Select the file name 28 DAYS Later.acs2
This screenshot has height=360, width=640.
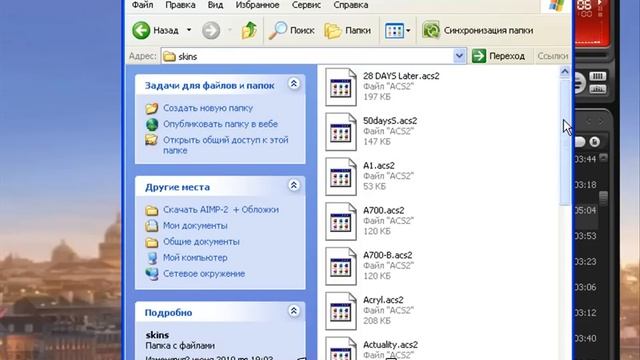(401, 76)
